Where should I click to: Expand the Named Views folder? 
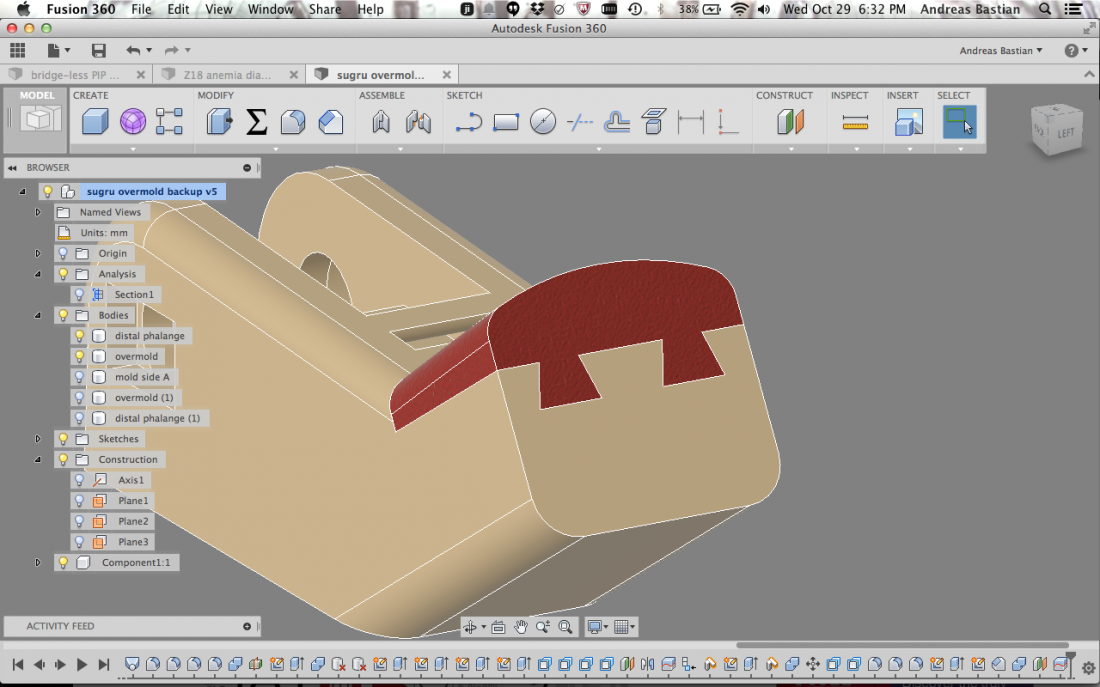coord(38,212)
